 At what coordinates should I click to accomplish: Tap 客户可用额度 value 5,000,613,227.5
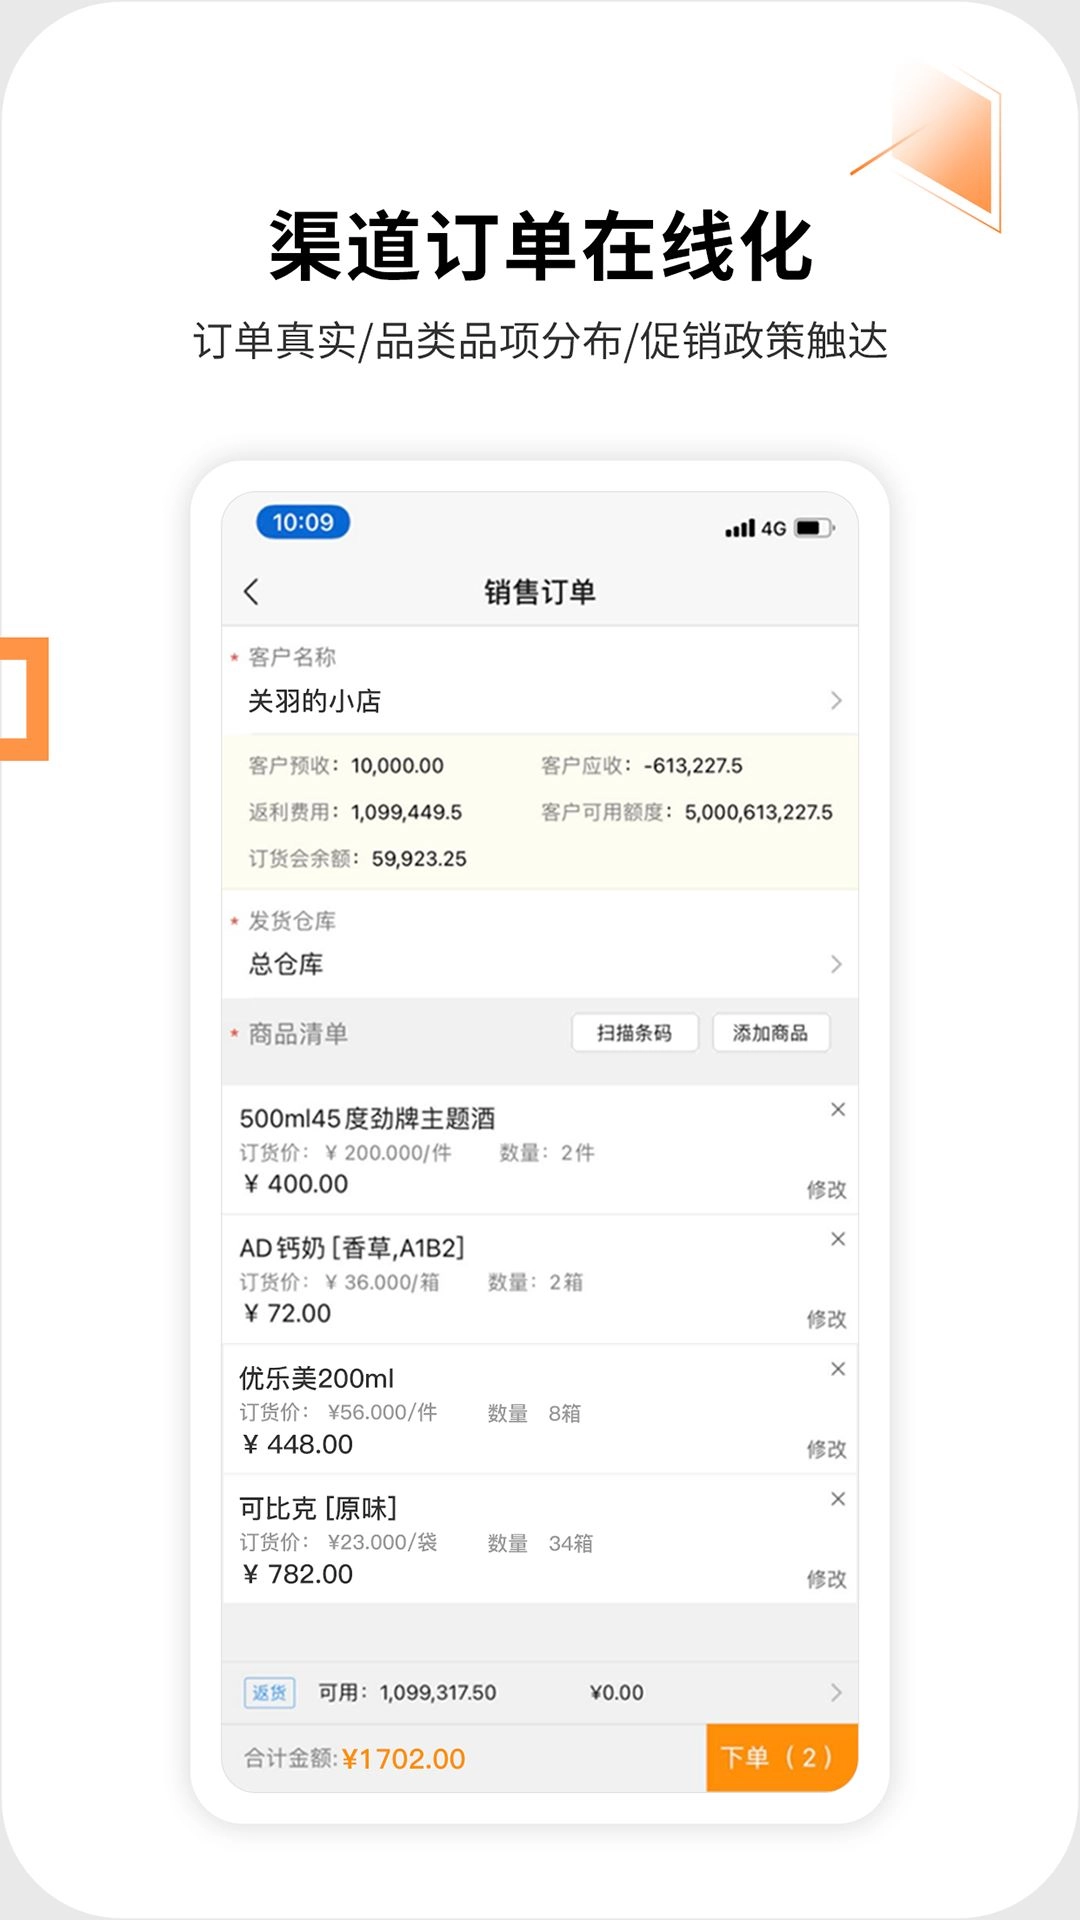click(x=758, y=812)
